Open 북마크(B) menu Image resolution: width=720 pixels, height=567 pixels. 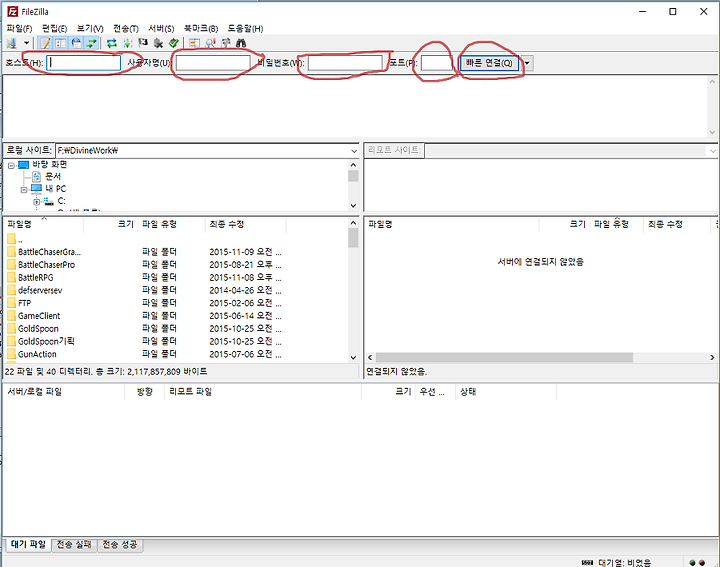(x=201, y=28)
